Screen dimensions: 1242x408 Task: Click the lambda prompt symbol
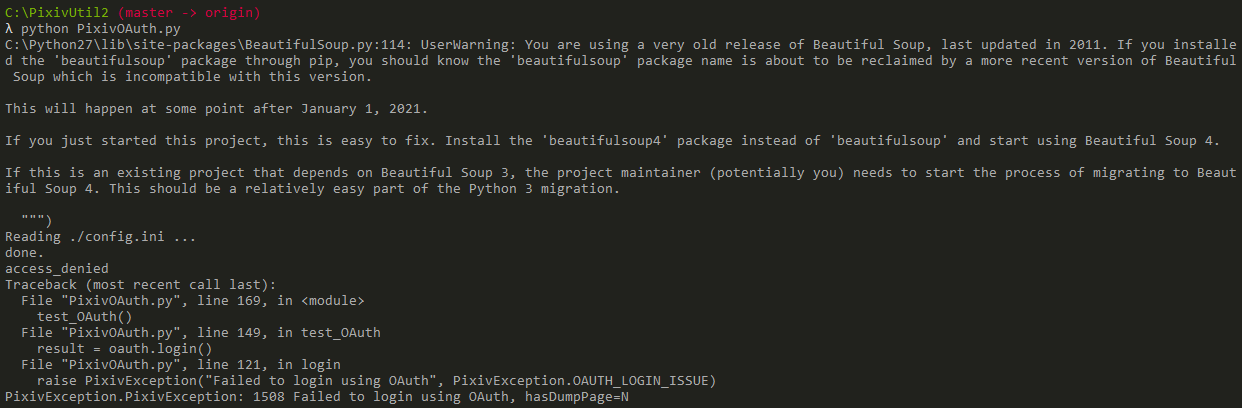9,29
